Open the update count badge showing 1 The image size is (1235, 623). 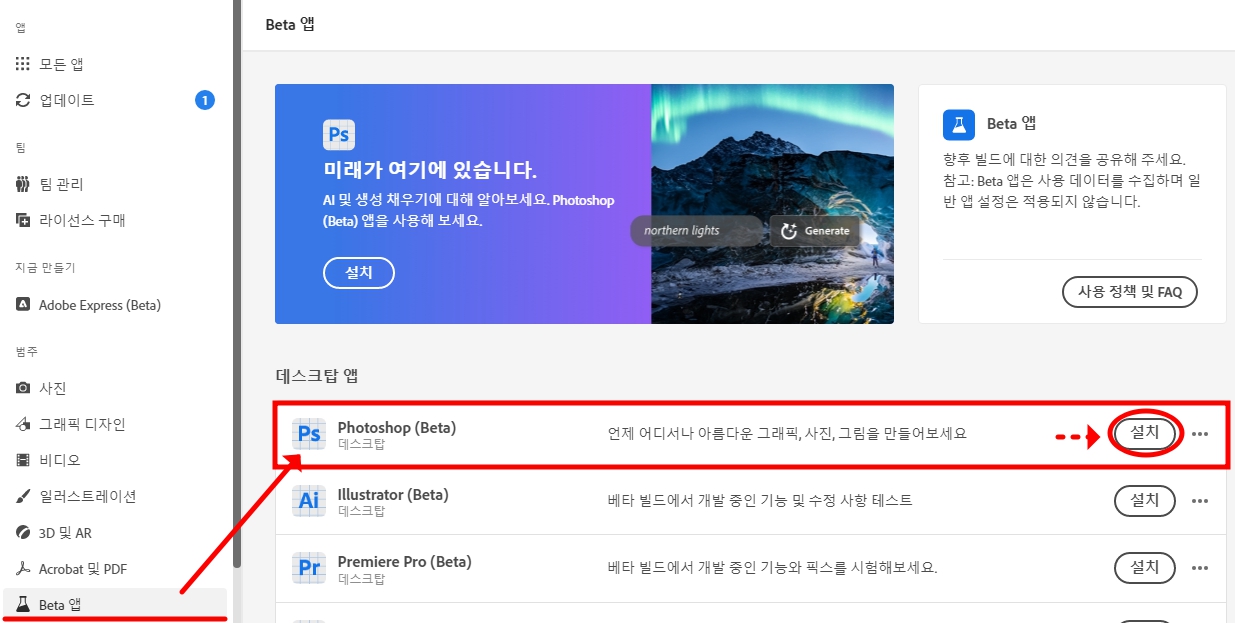[205, 100]
